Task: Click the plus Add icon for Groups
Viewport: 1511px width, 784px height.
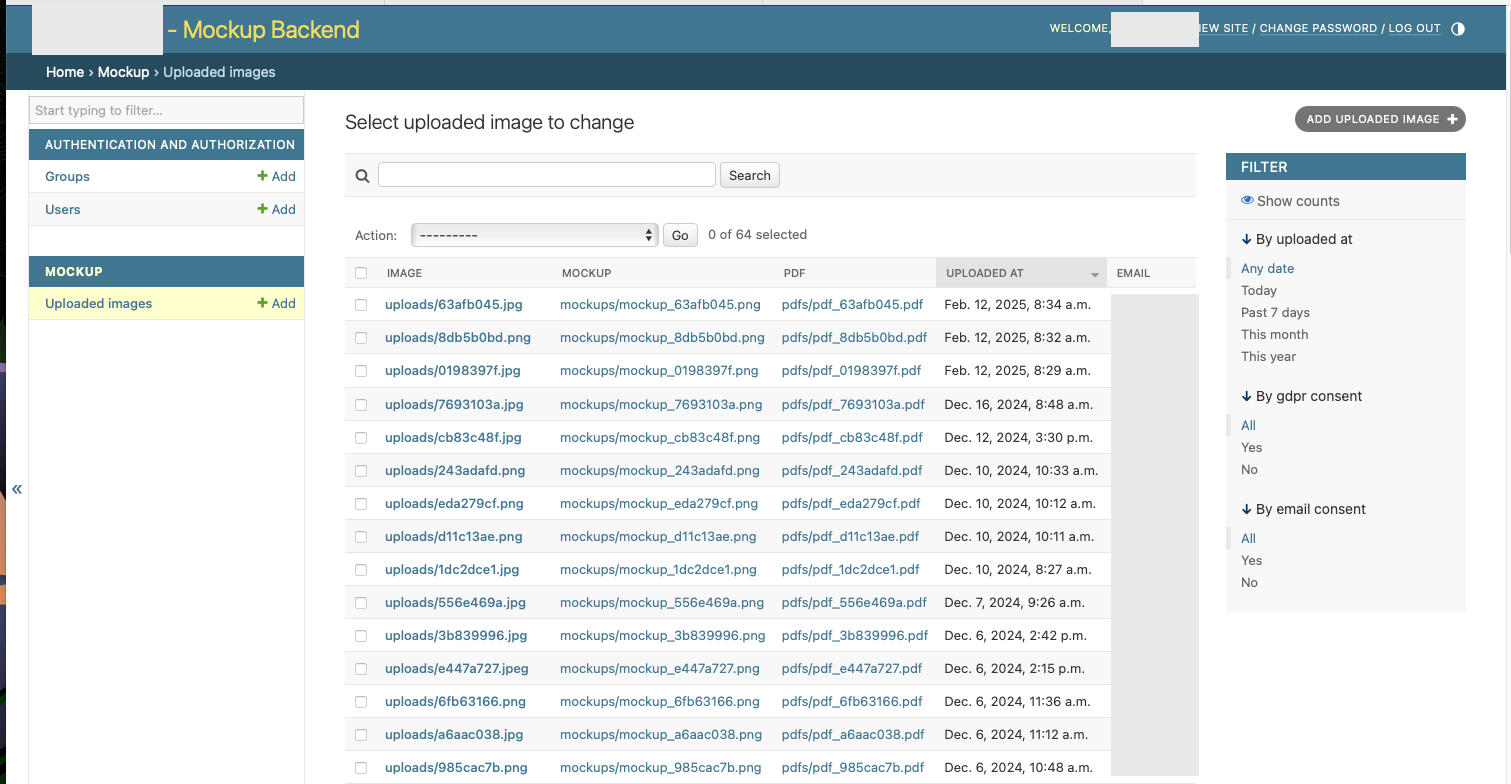Action: pos(263,176)
